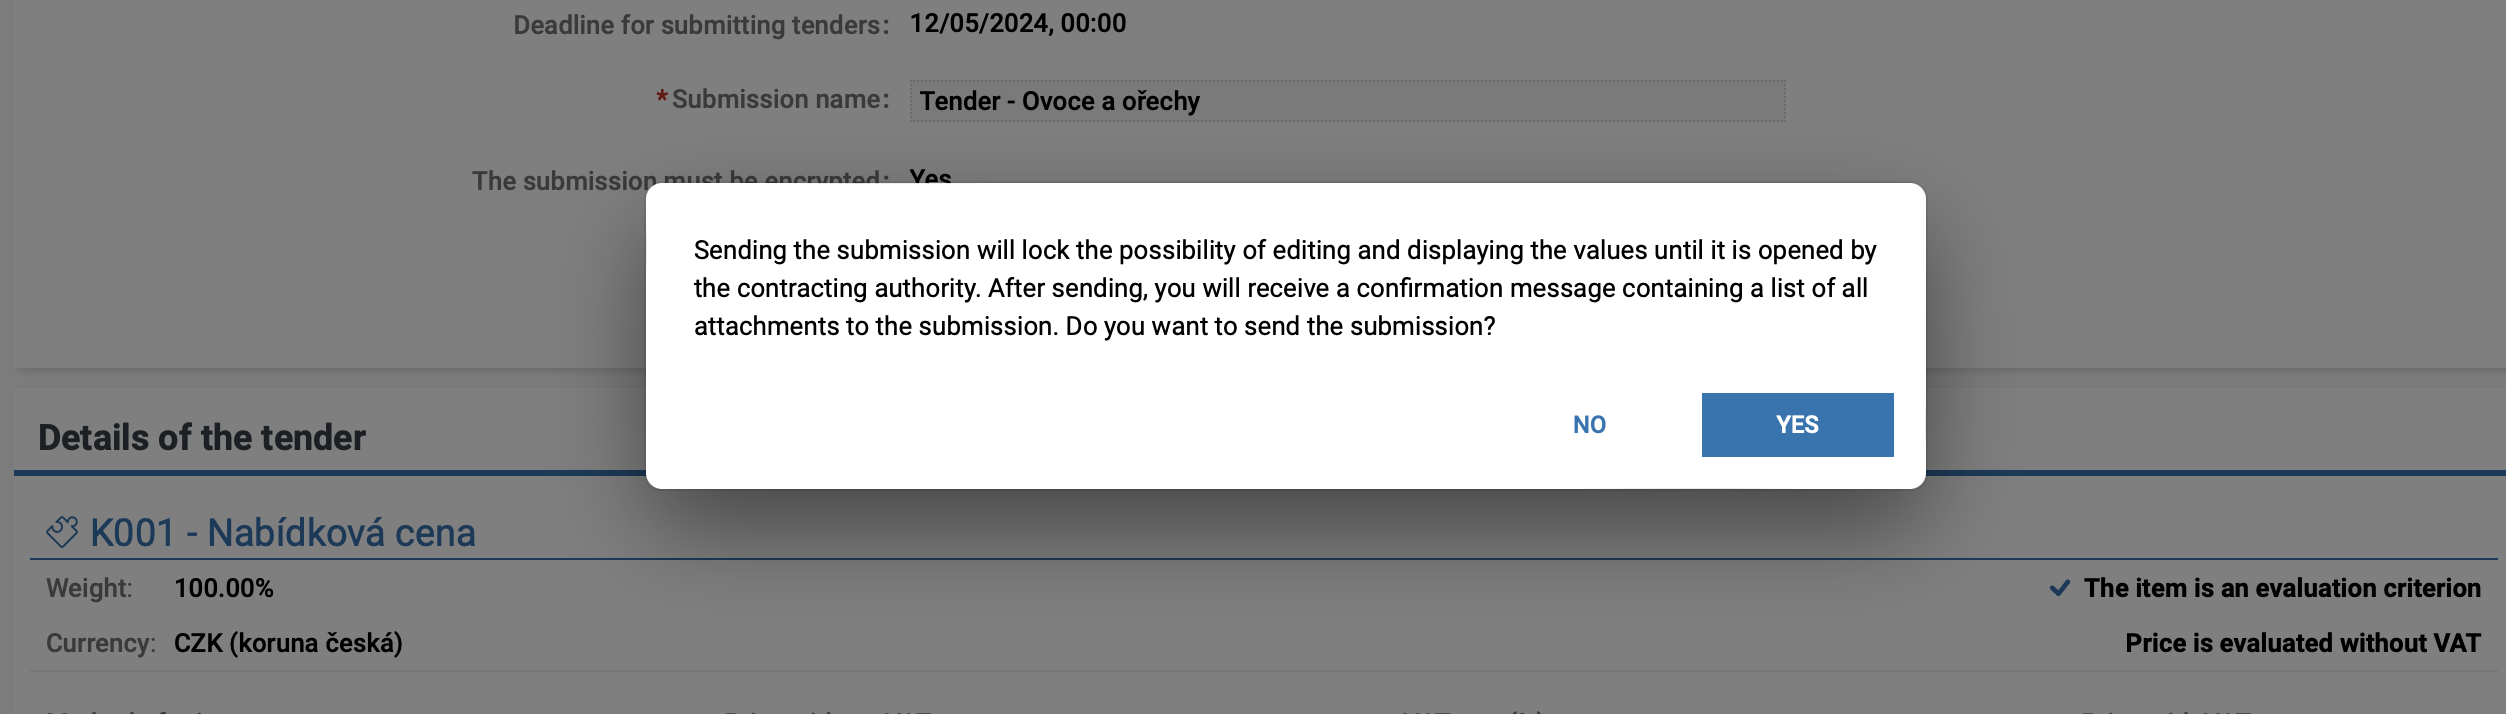Click the Currency value CZK (koruna česká)

(288, 643)
